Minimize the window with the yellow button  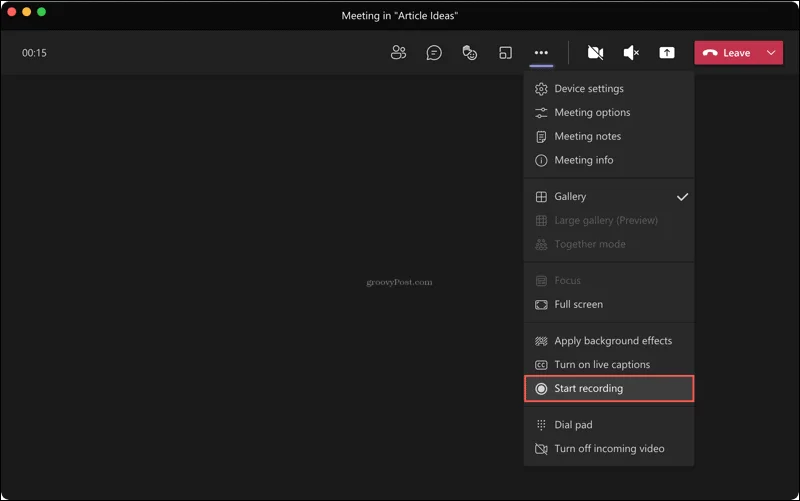[27, 11]
